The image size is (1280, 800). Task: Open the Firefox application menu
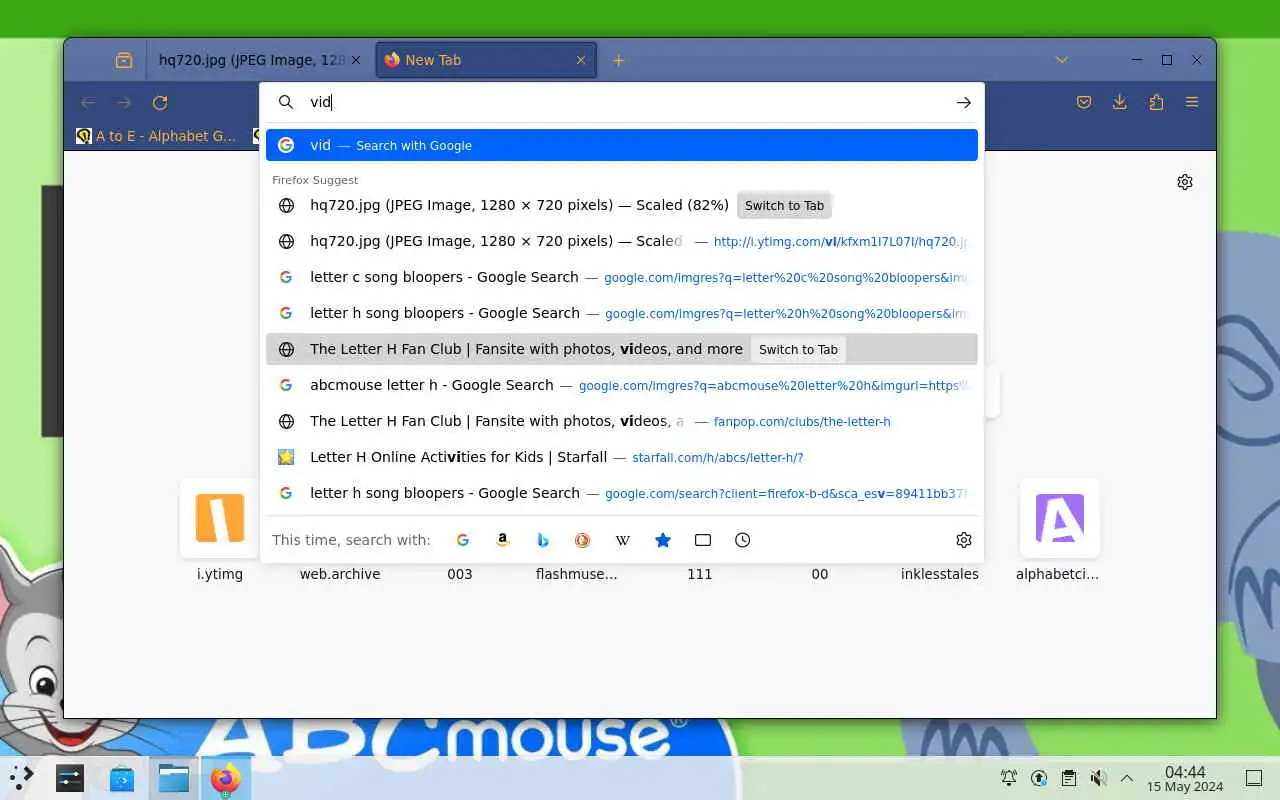[x=1192, y=102]
